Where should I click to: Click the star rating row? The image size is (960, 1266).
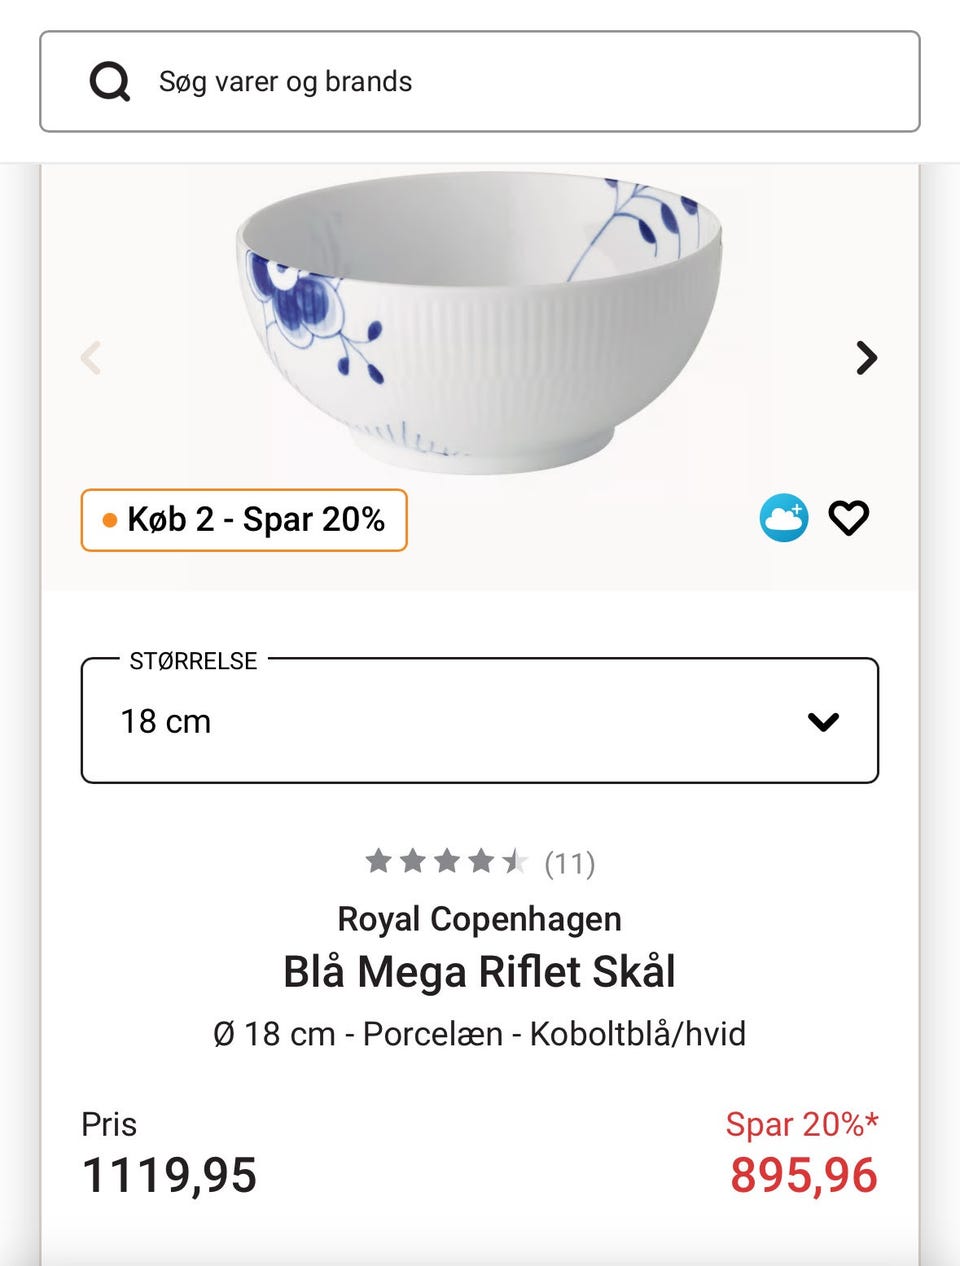click(x=446, y=861)
